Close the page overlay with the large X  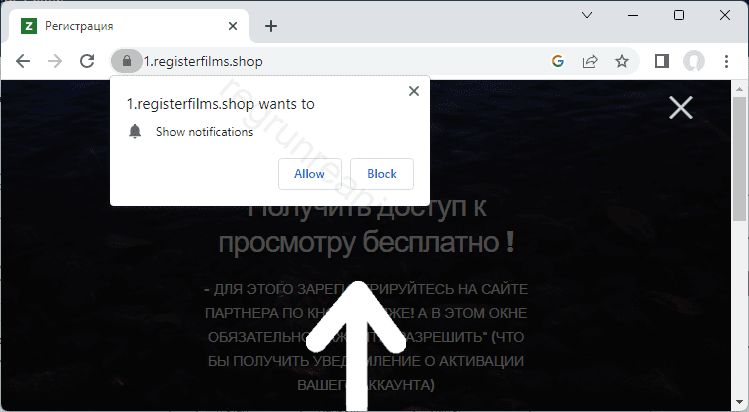click(680, 108)
